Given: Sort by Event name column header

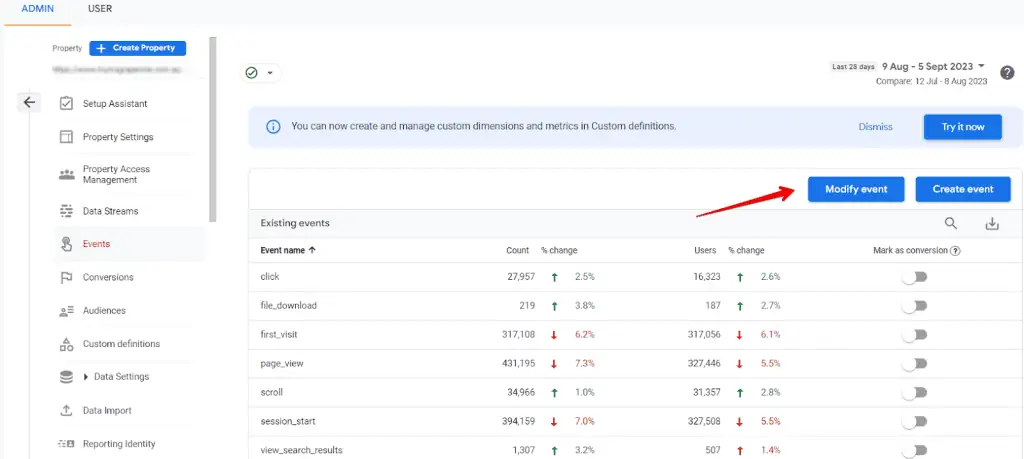Looking at the screenshot, I should click(x=288, y=251).
